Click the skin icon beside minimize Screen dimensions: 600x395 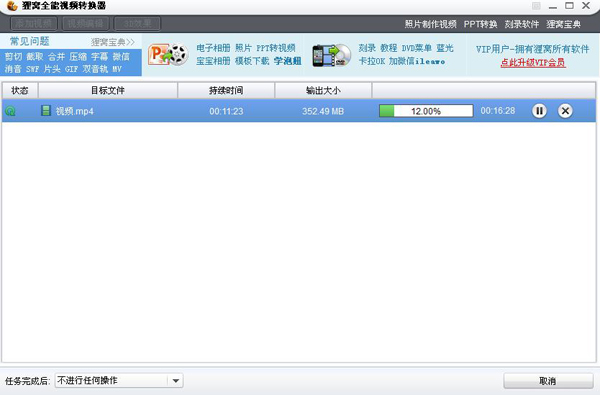[x=536, y=6]
